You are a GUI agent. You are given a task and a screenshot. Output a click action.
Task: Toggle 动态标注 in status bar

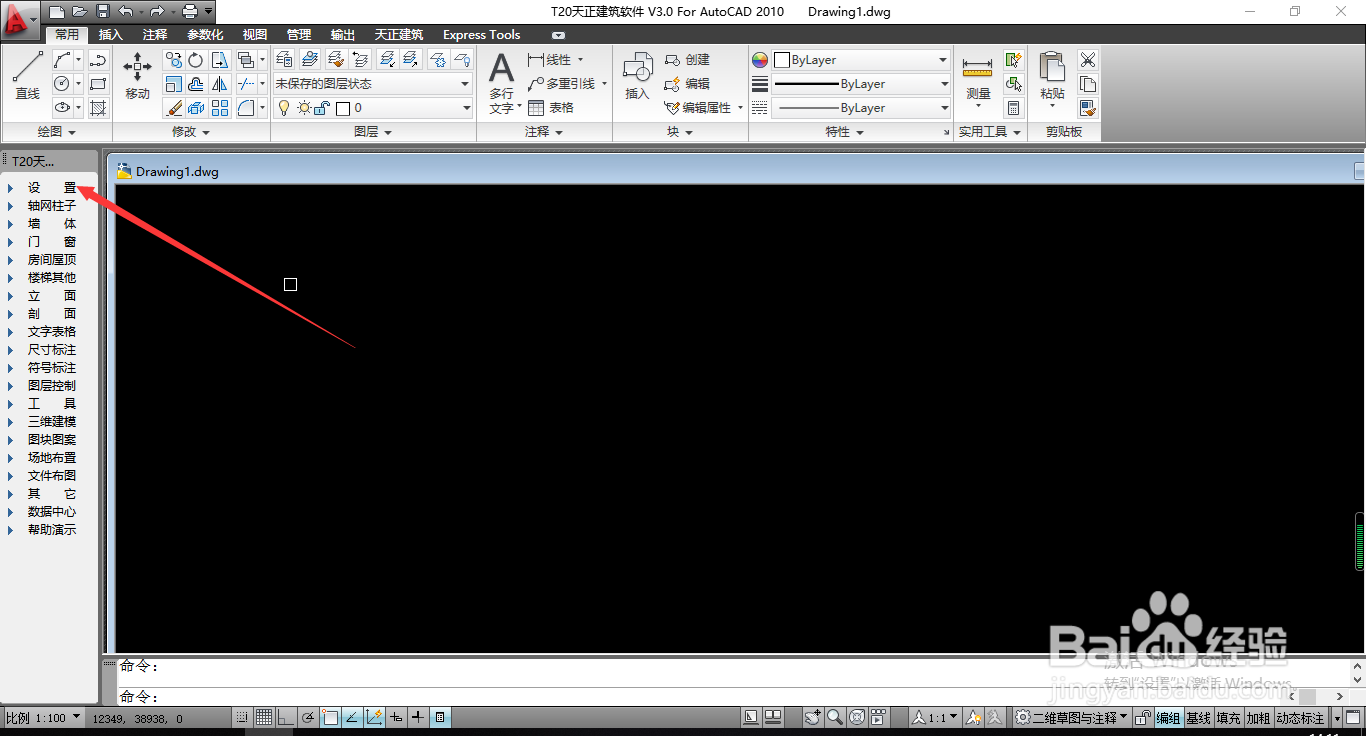click(1300, 718)
